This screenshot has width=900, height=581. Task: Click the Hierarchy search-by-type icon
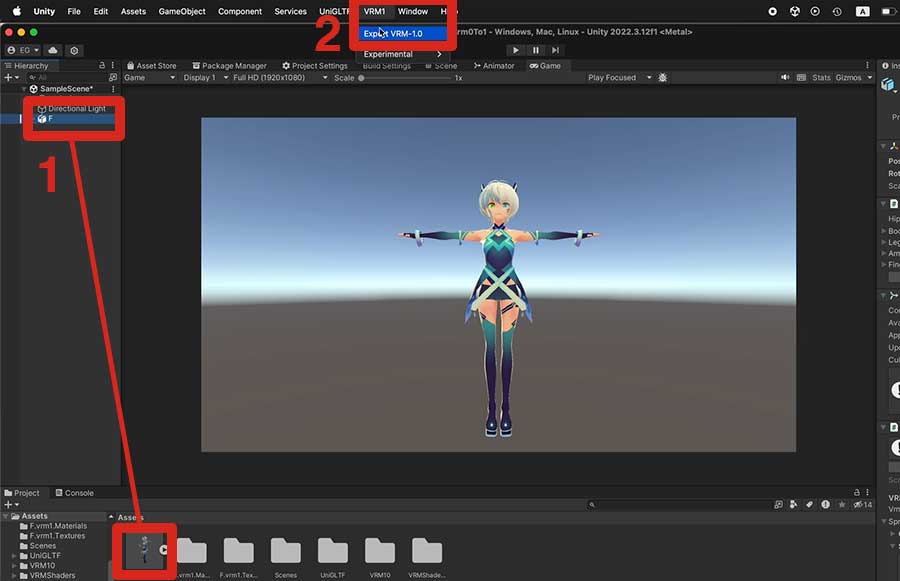112,77
